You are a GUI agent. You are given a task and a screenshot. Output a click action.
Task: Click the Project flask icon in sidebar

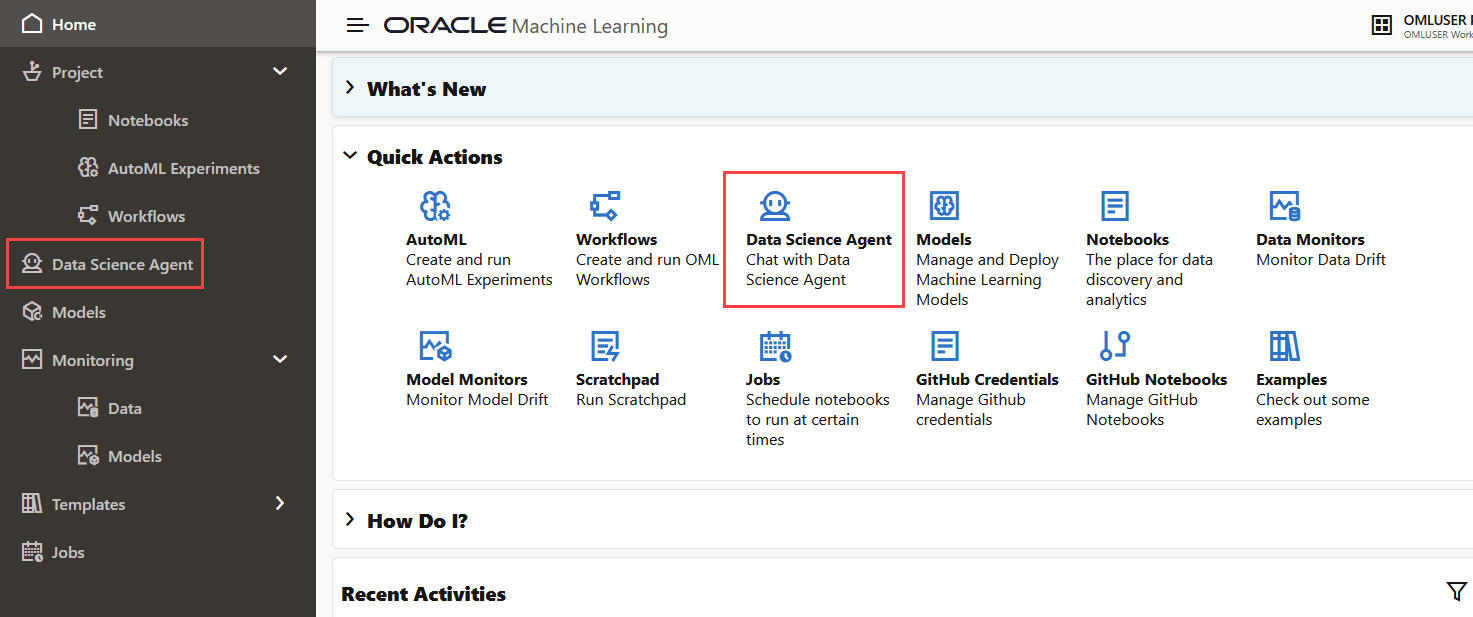click(32, 72)
